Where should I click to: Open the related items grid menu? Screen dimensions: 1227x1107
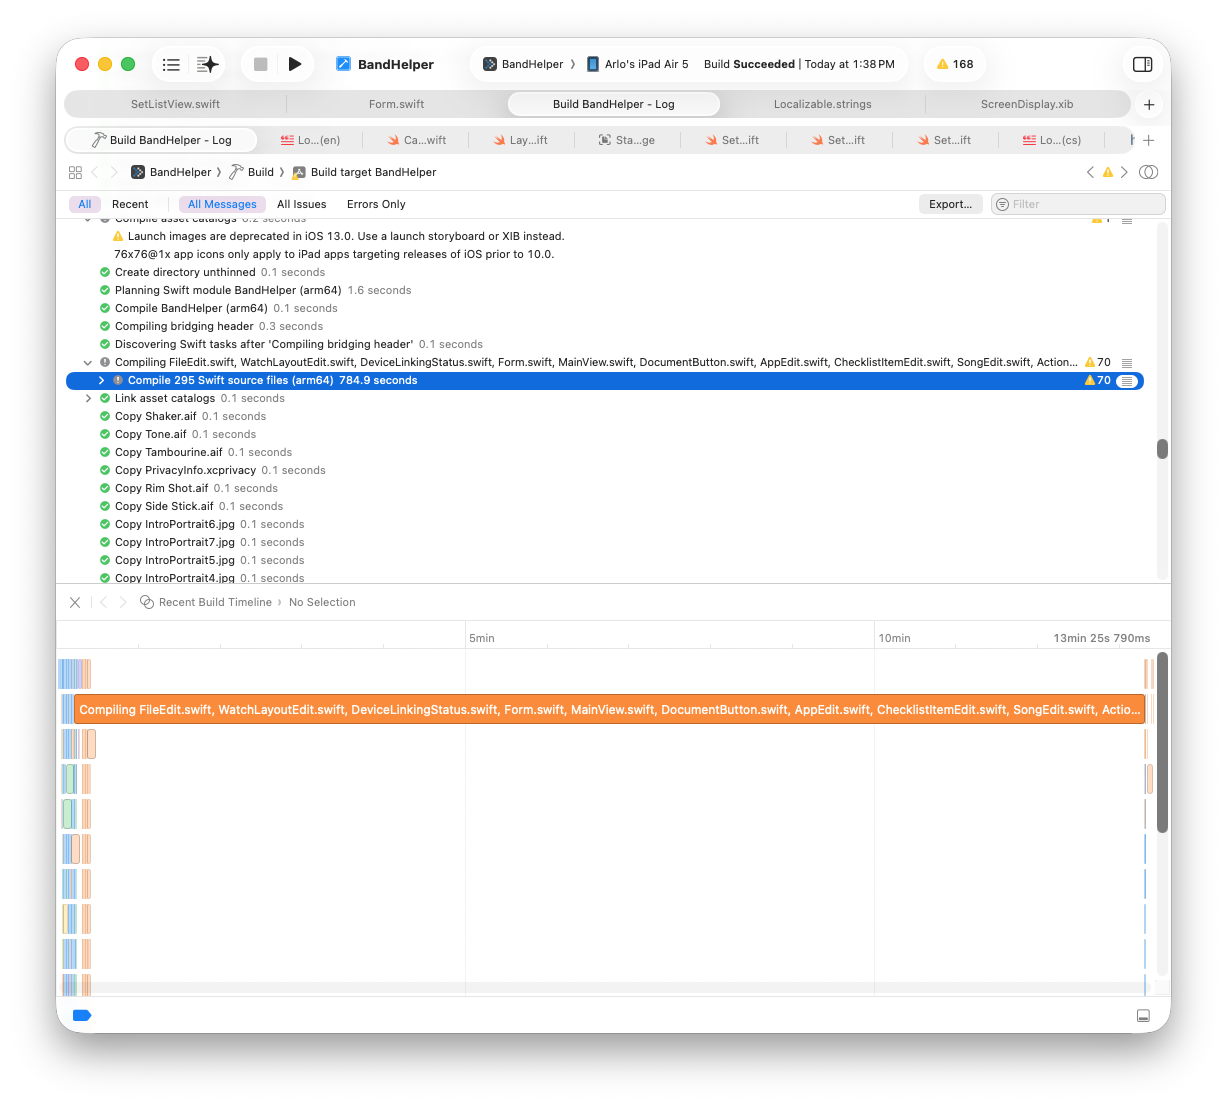pos(75,172)
